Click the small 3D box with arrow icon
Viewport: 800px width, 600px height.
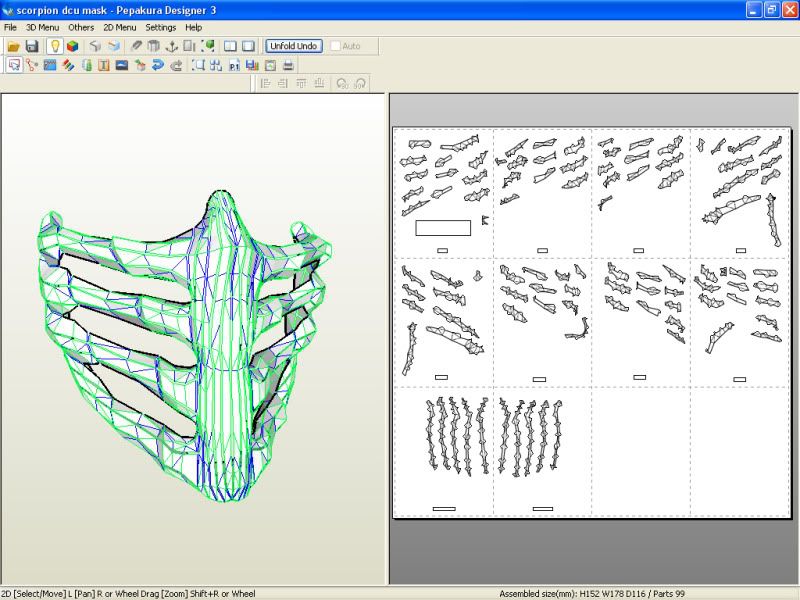[140, 65]
